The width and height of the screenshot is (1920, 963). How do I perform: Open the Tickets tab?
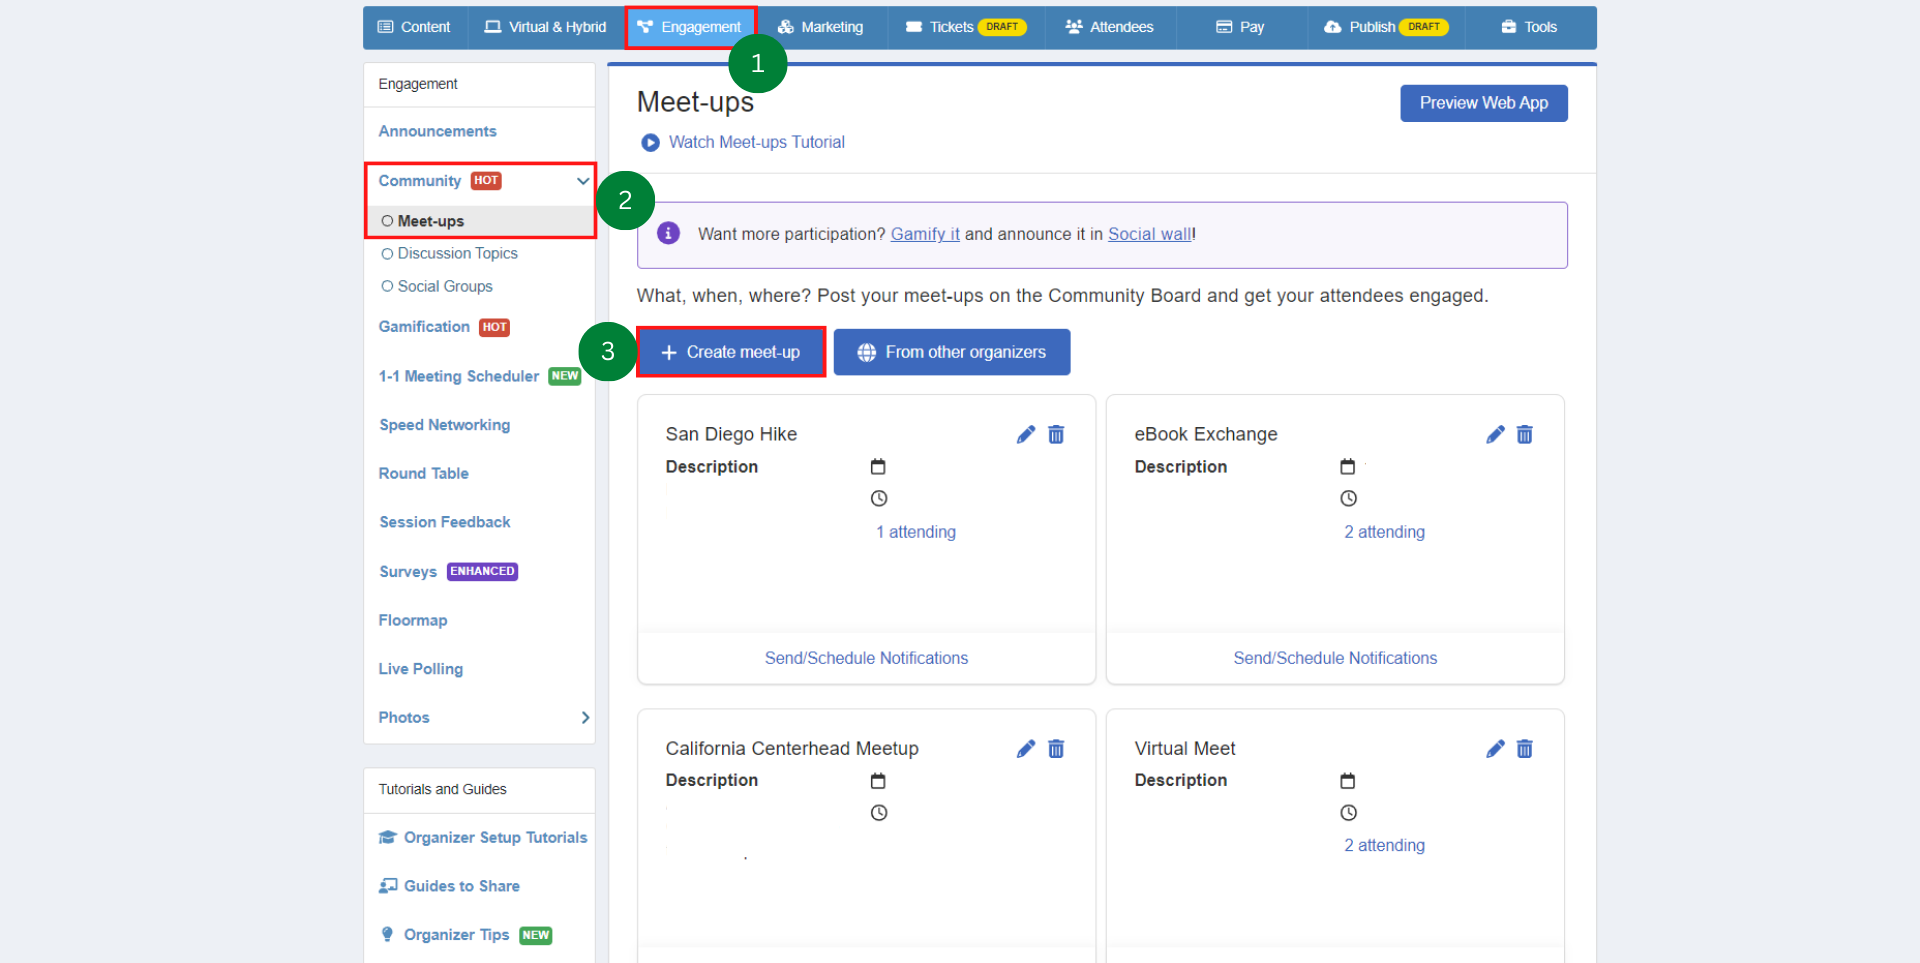click(966, 27)
